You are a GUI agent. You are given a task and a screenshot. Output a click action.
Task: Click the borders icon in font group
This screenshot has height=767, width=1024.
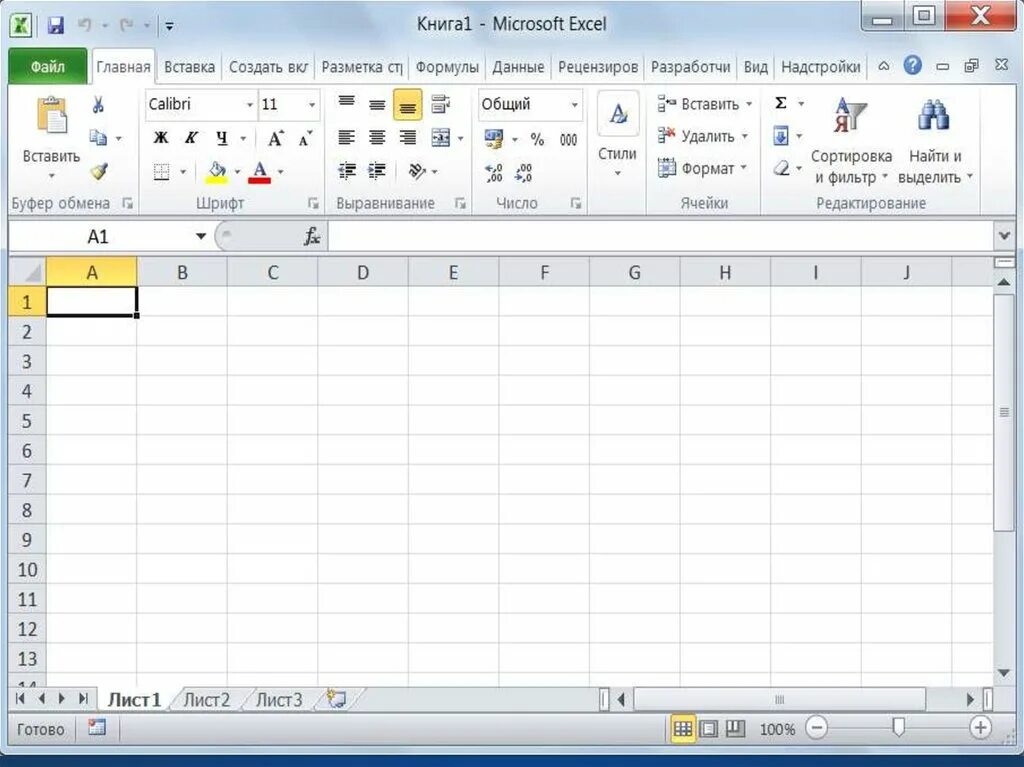point(161,172)
